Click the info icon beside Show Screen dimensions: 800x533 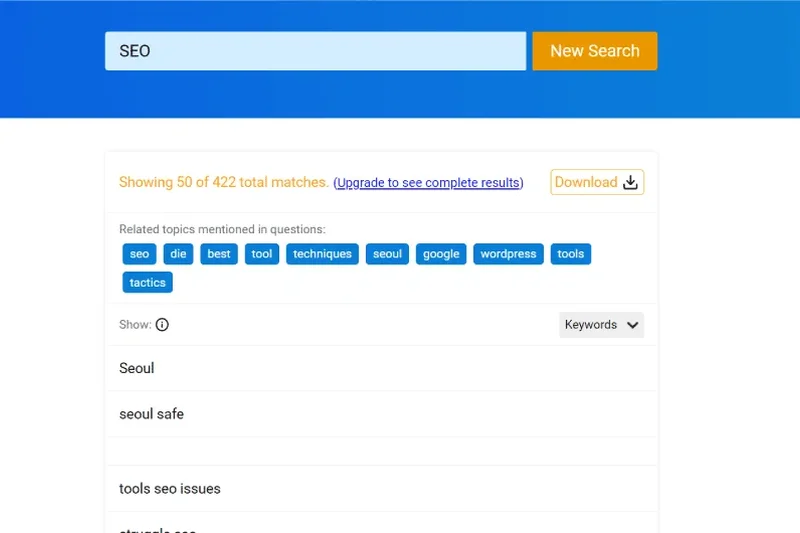(162, 325)
